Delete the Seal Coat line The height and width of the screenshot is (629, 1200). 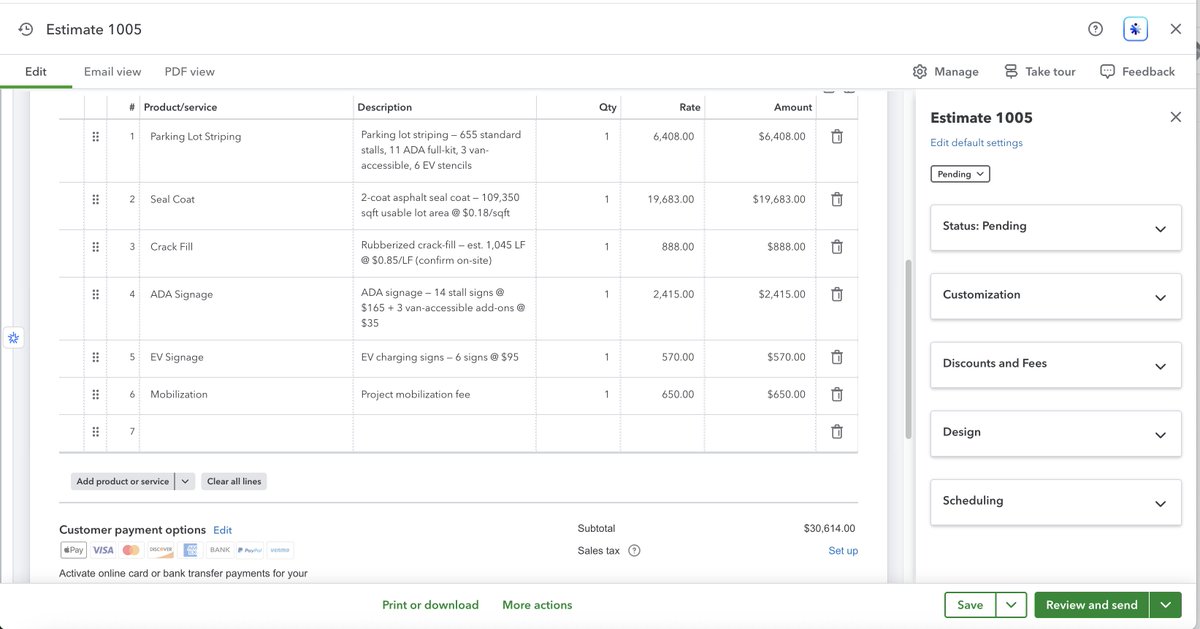coord(837,199)
